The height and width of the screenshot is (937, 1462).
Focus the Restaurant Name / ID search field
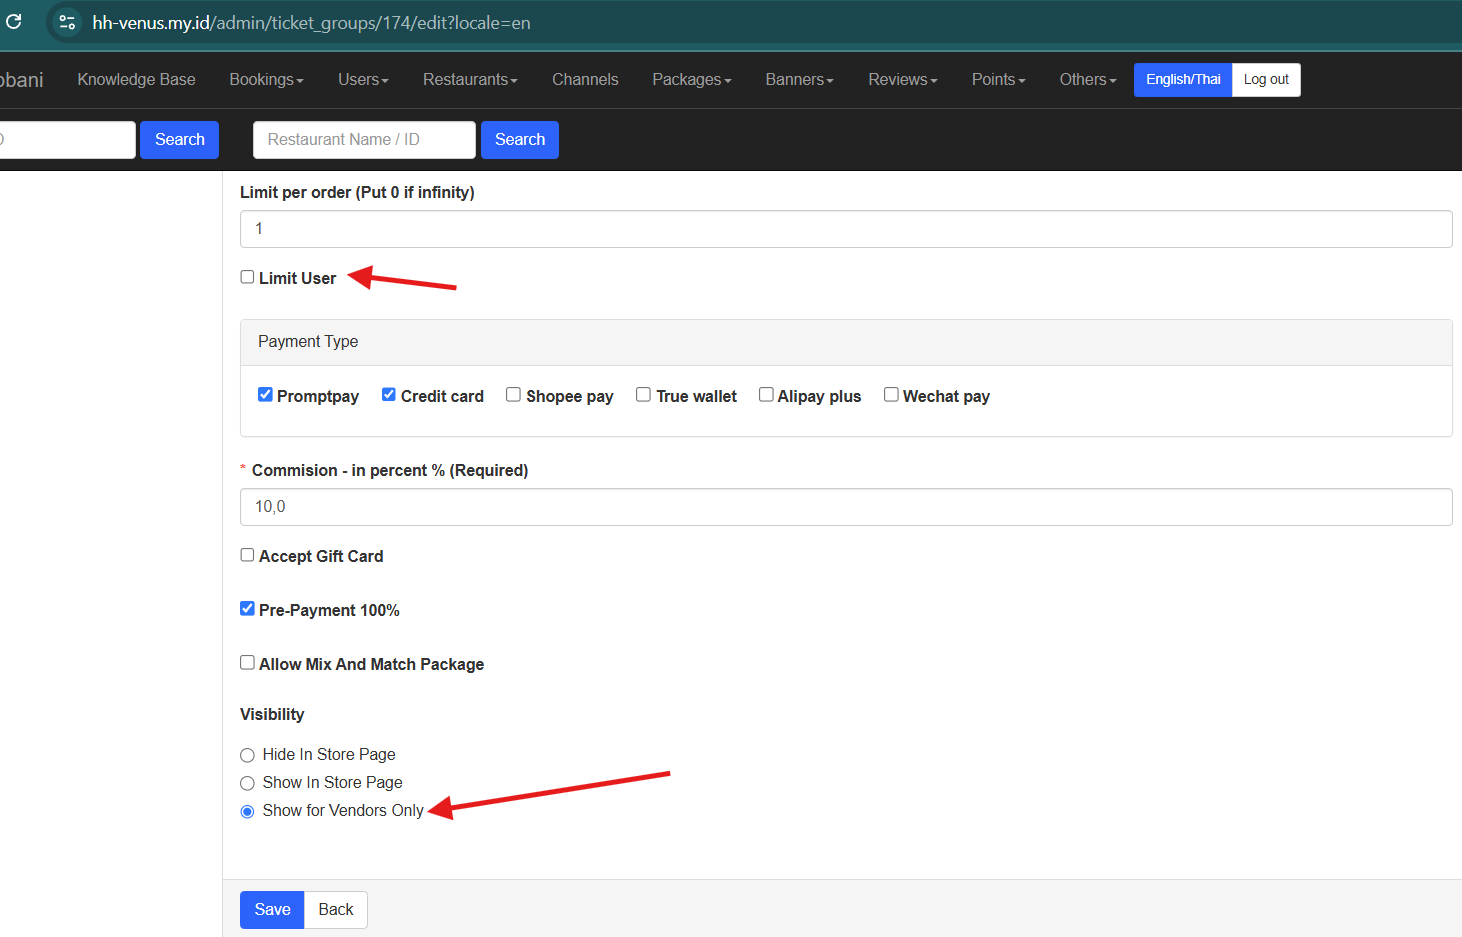[364, 140]
